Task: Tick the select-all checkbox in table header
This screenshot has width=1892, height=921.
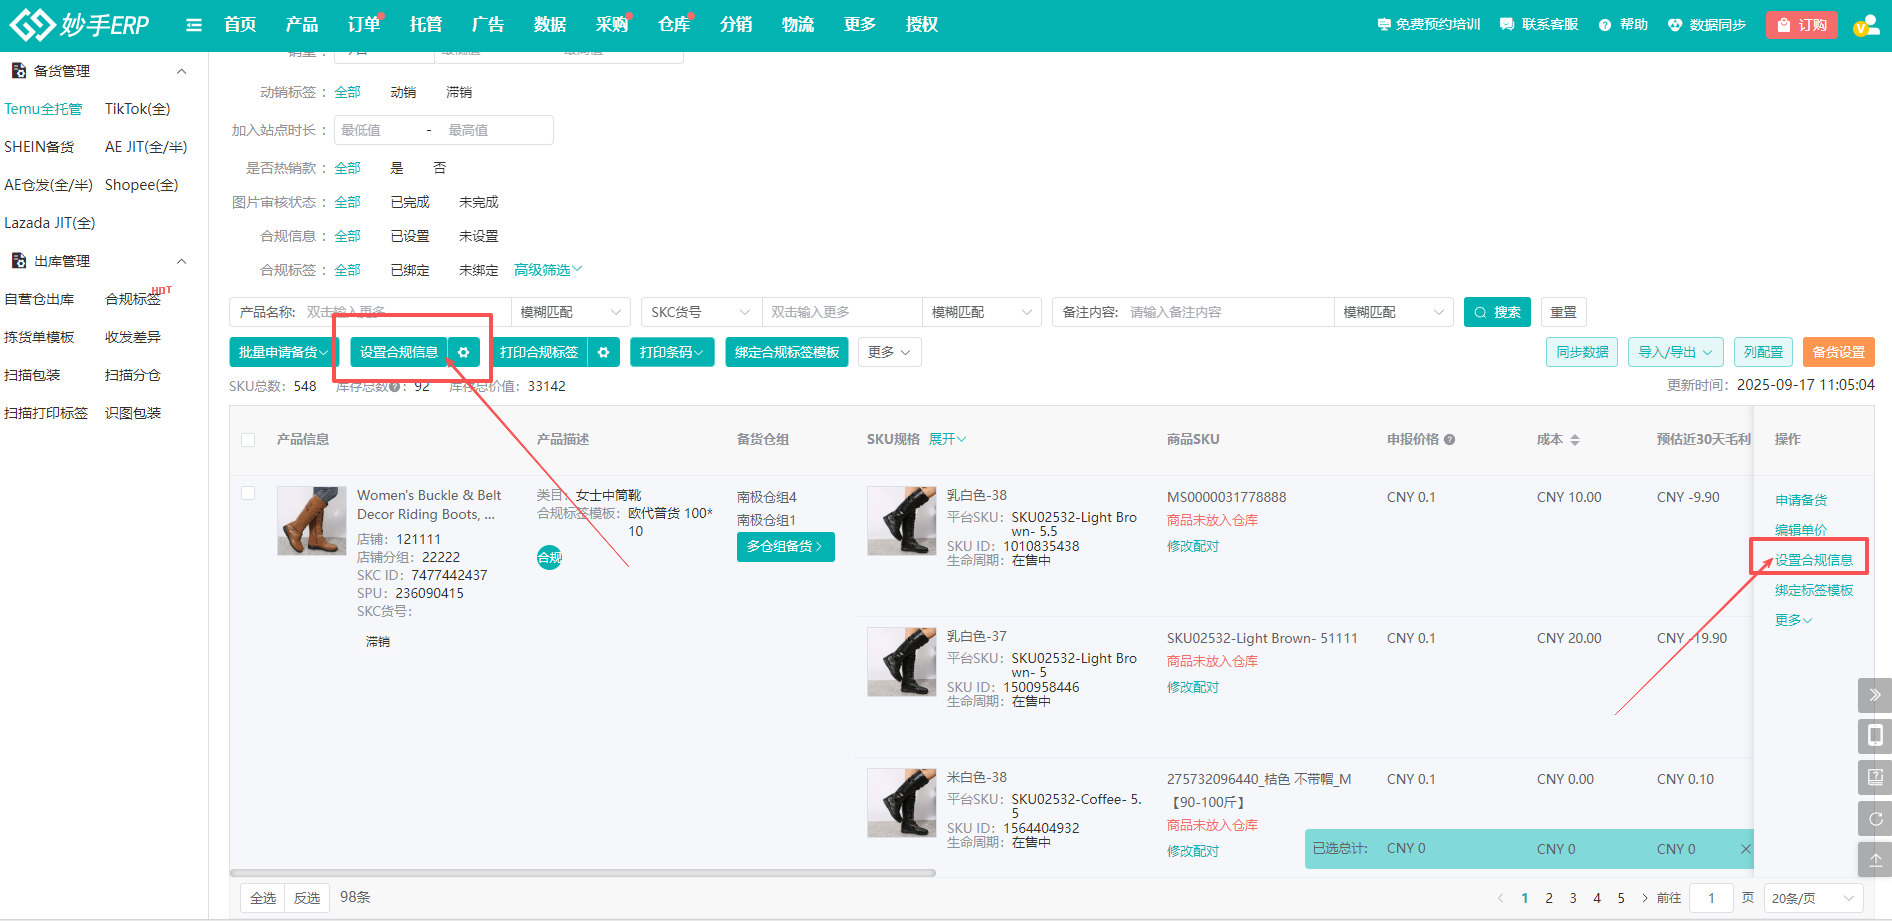Action: point(248,440)
